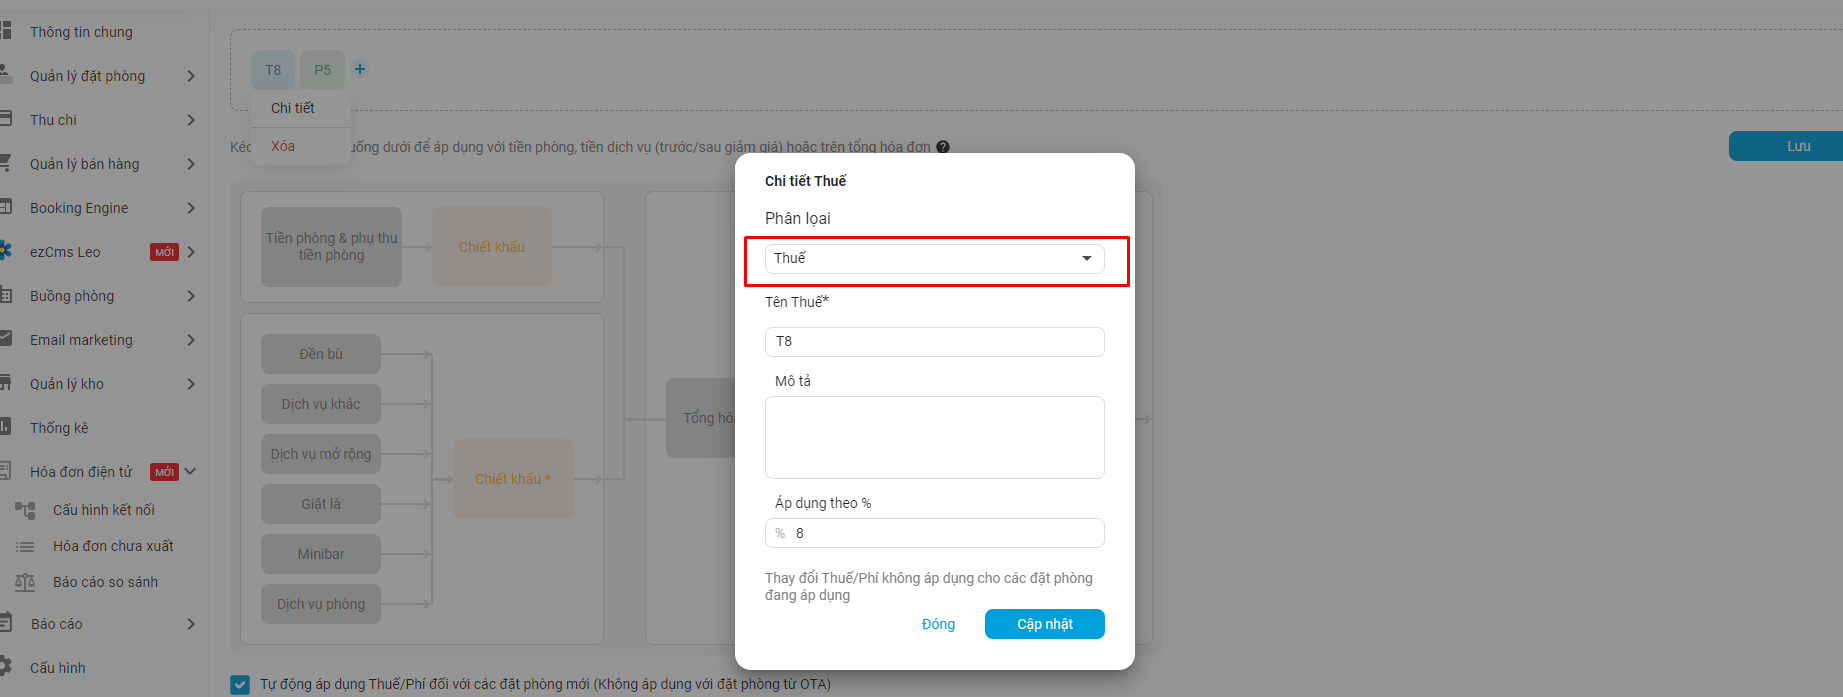
Task: Click the ezCms Leo icon
Action: [6, 252]
